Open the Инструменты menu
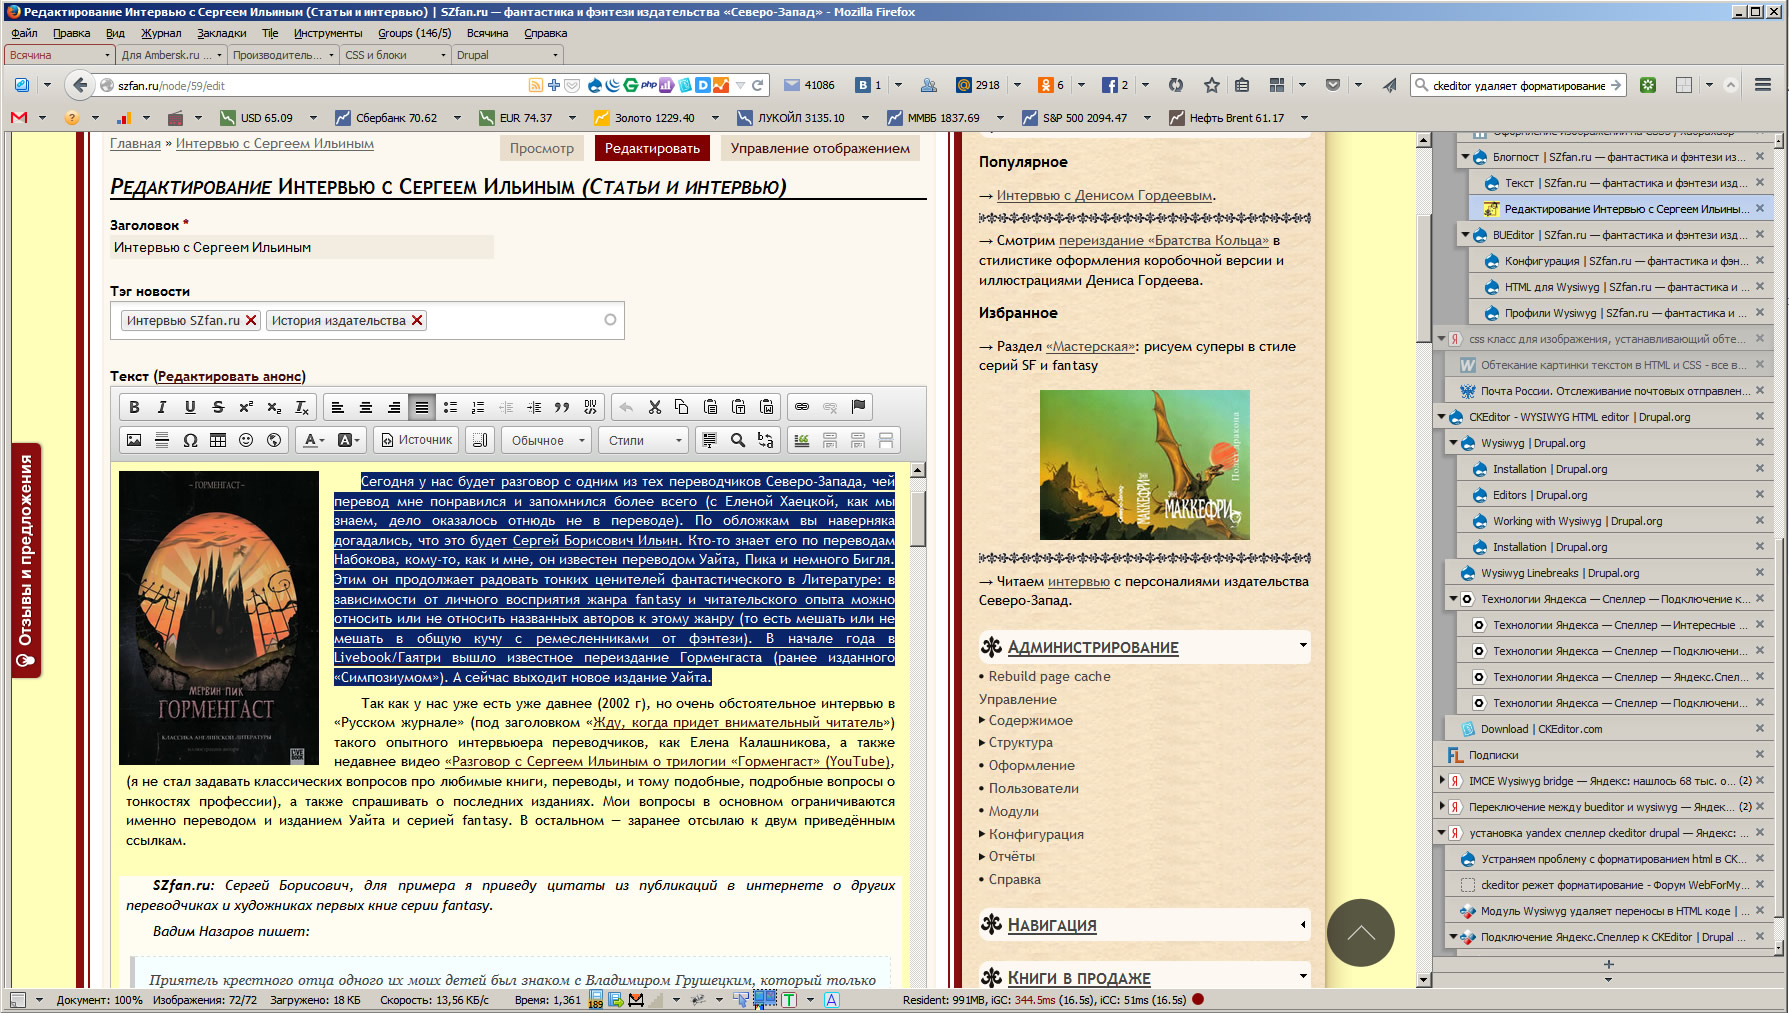The width and height of the screenshot is (1789, 1013). click(x=328, y=33)
